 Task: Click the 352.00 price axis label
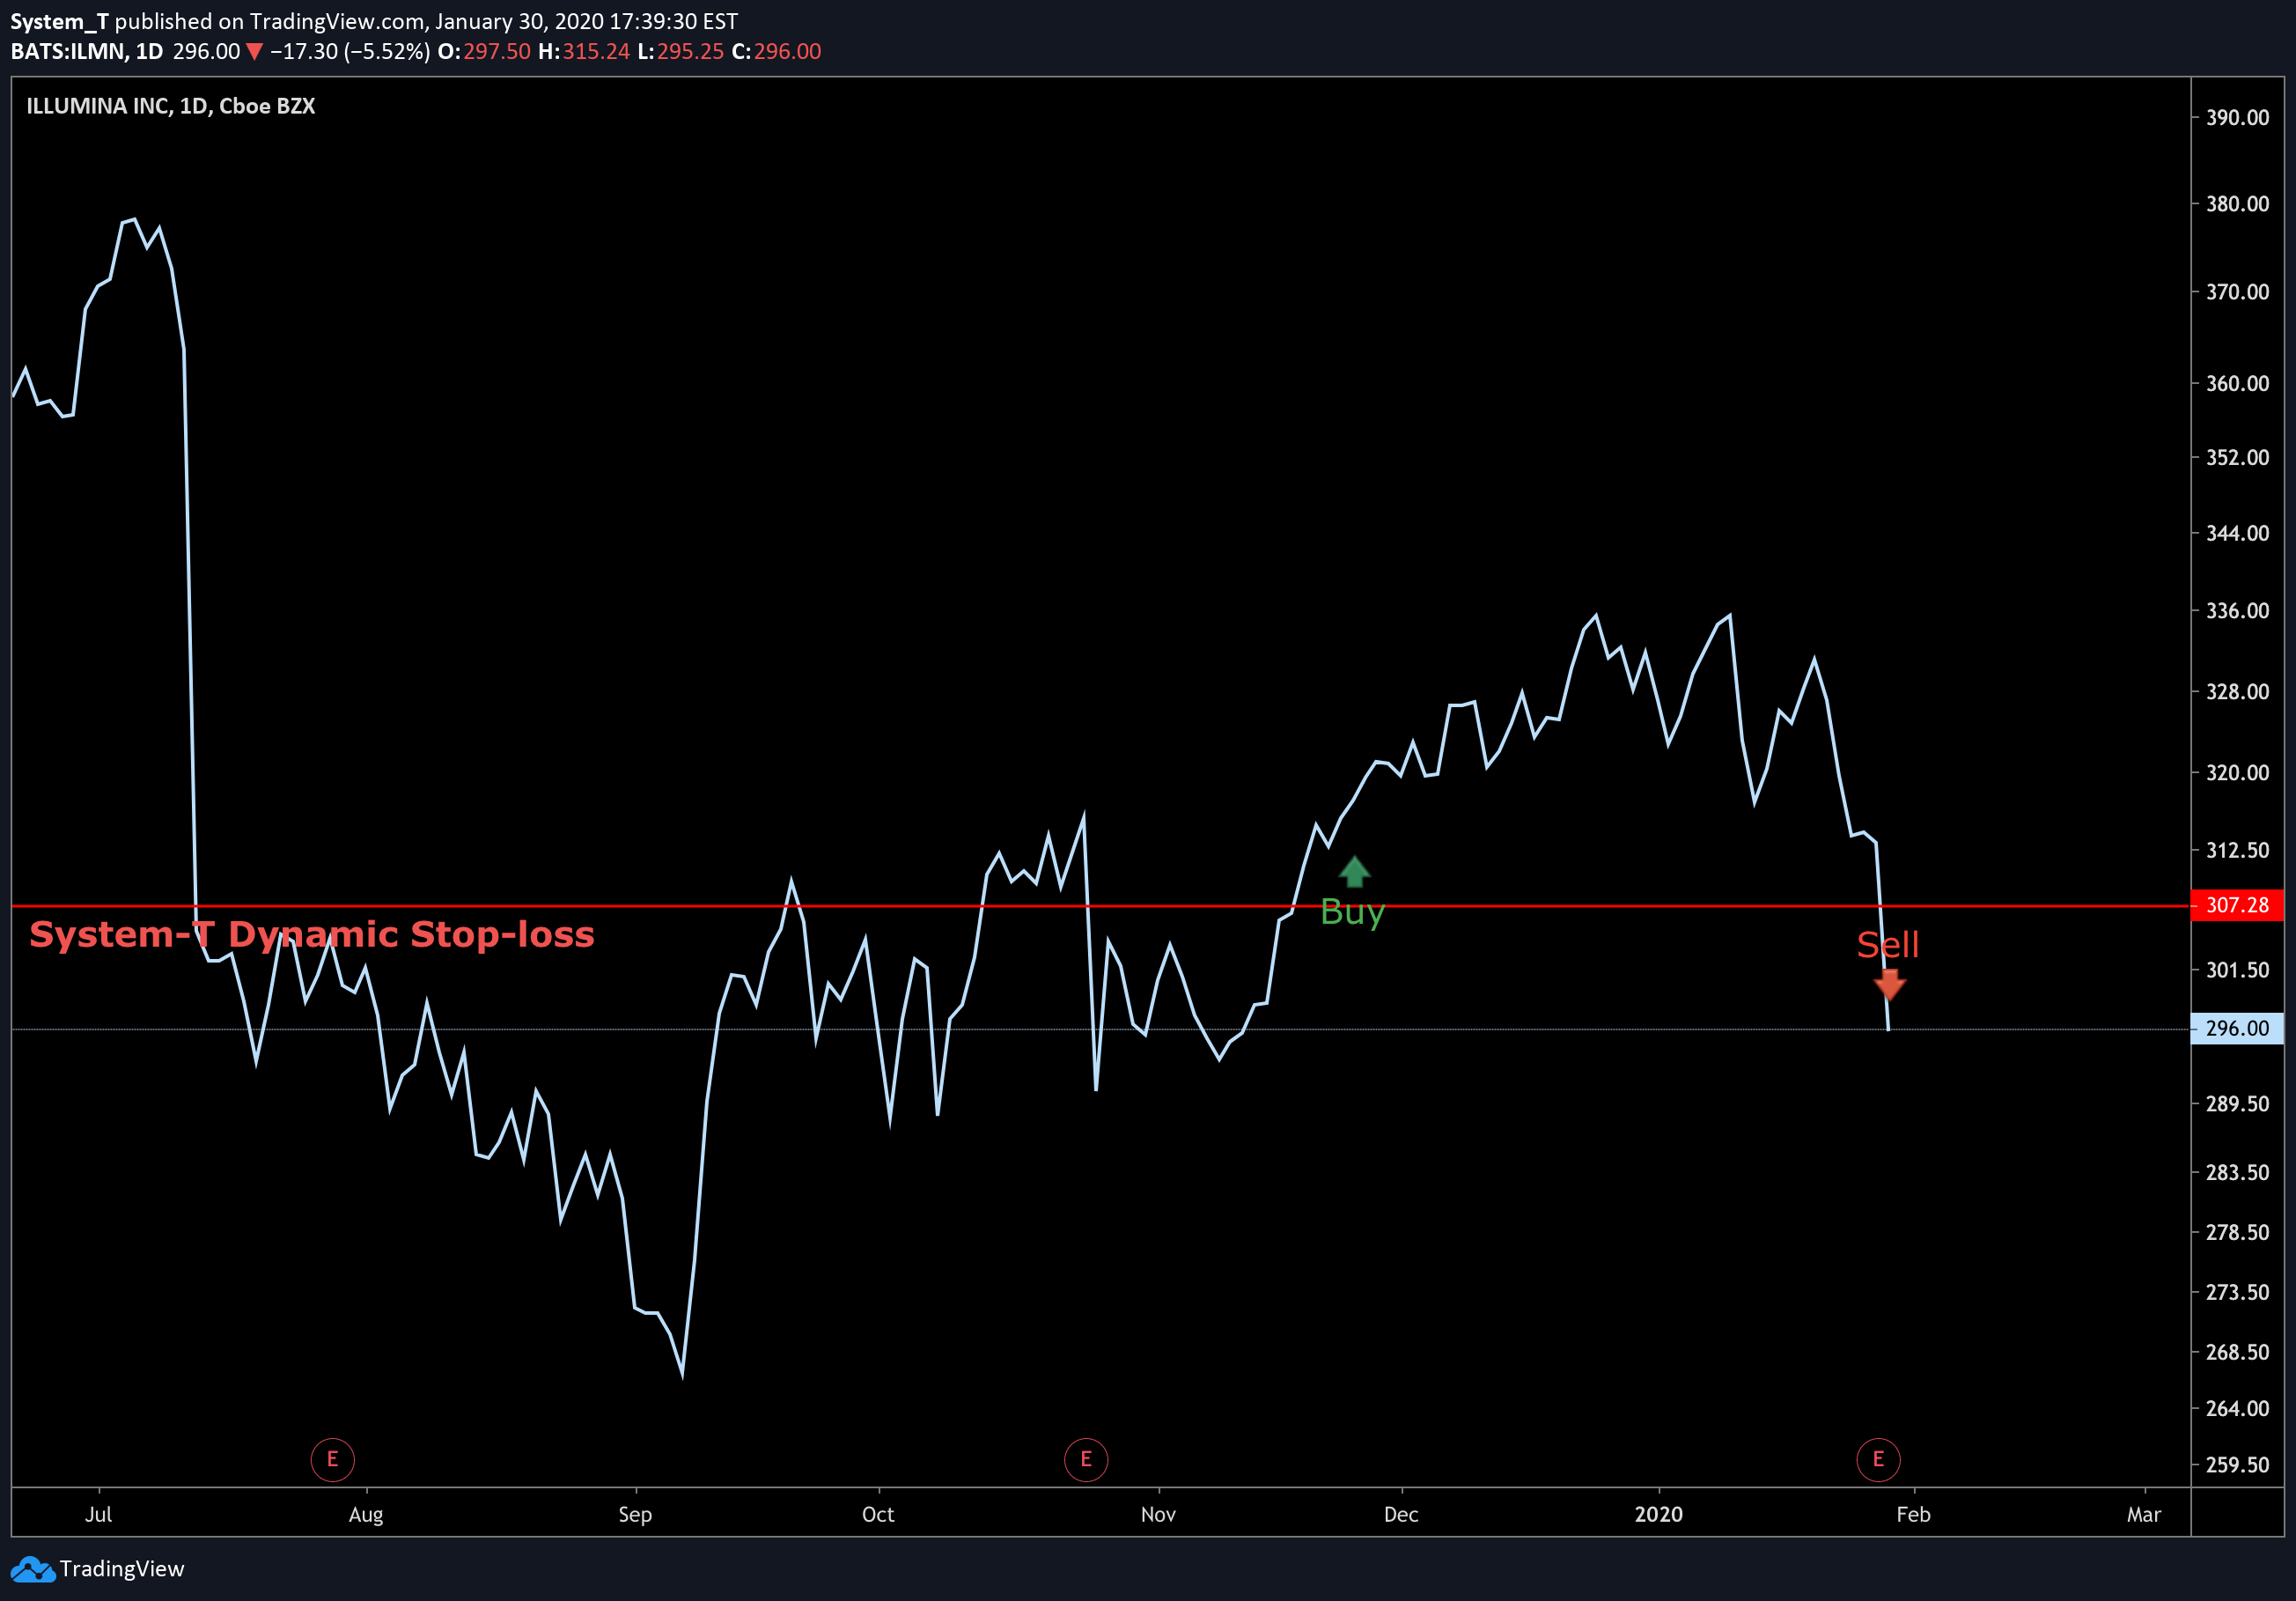pos(2237,457)
